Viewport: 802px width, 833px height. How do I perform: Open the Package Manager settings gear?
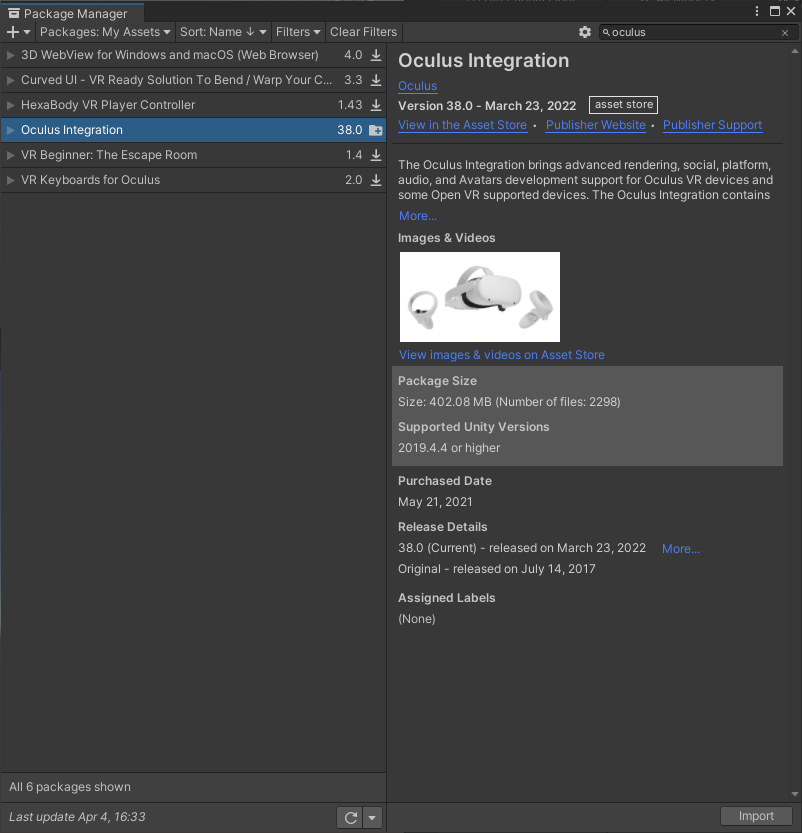point(585,32)
